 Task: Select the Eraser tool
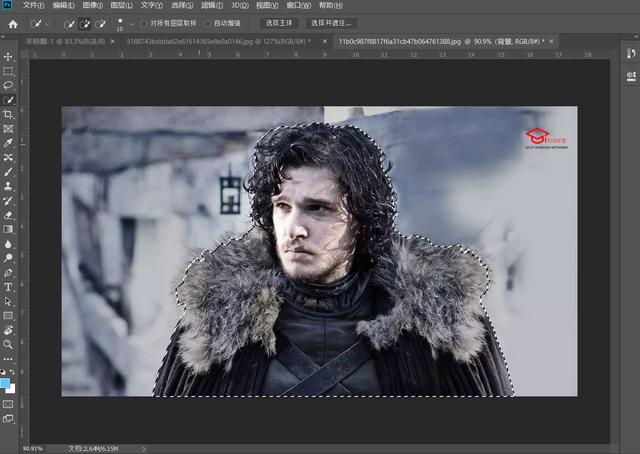tap(8, 215)
